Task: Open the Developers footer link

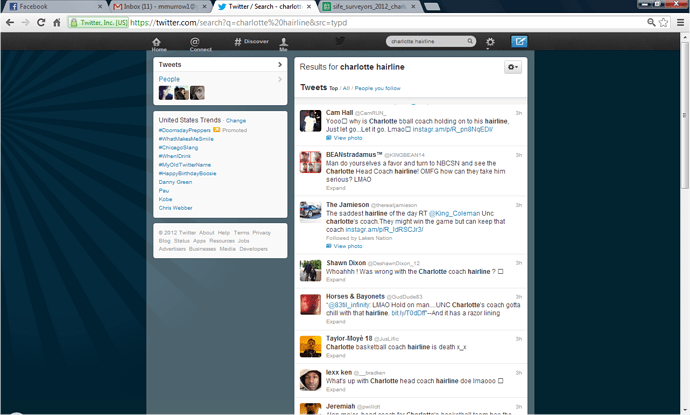Action: [x=253, y=249]
